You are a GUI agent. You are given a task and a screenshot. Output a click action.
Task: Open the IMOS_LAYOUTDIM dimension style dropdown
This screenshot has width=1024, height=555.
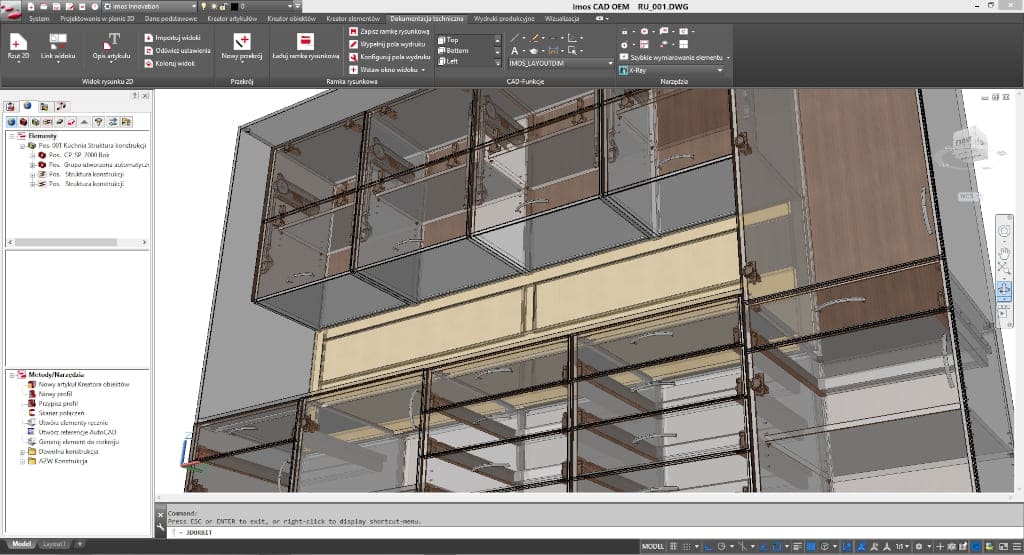(x=610, y=63)
